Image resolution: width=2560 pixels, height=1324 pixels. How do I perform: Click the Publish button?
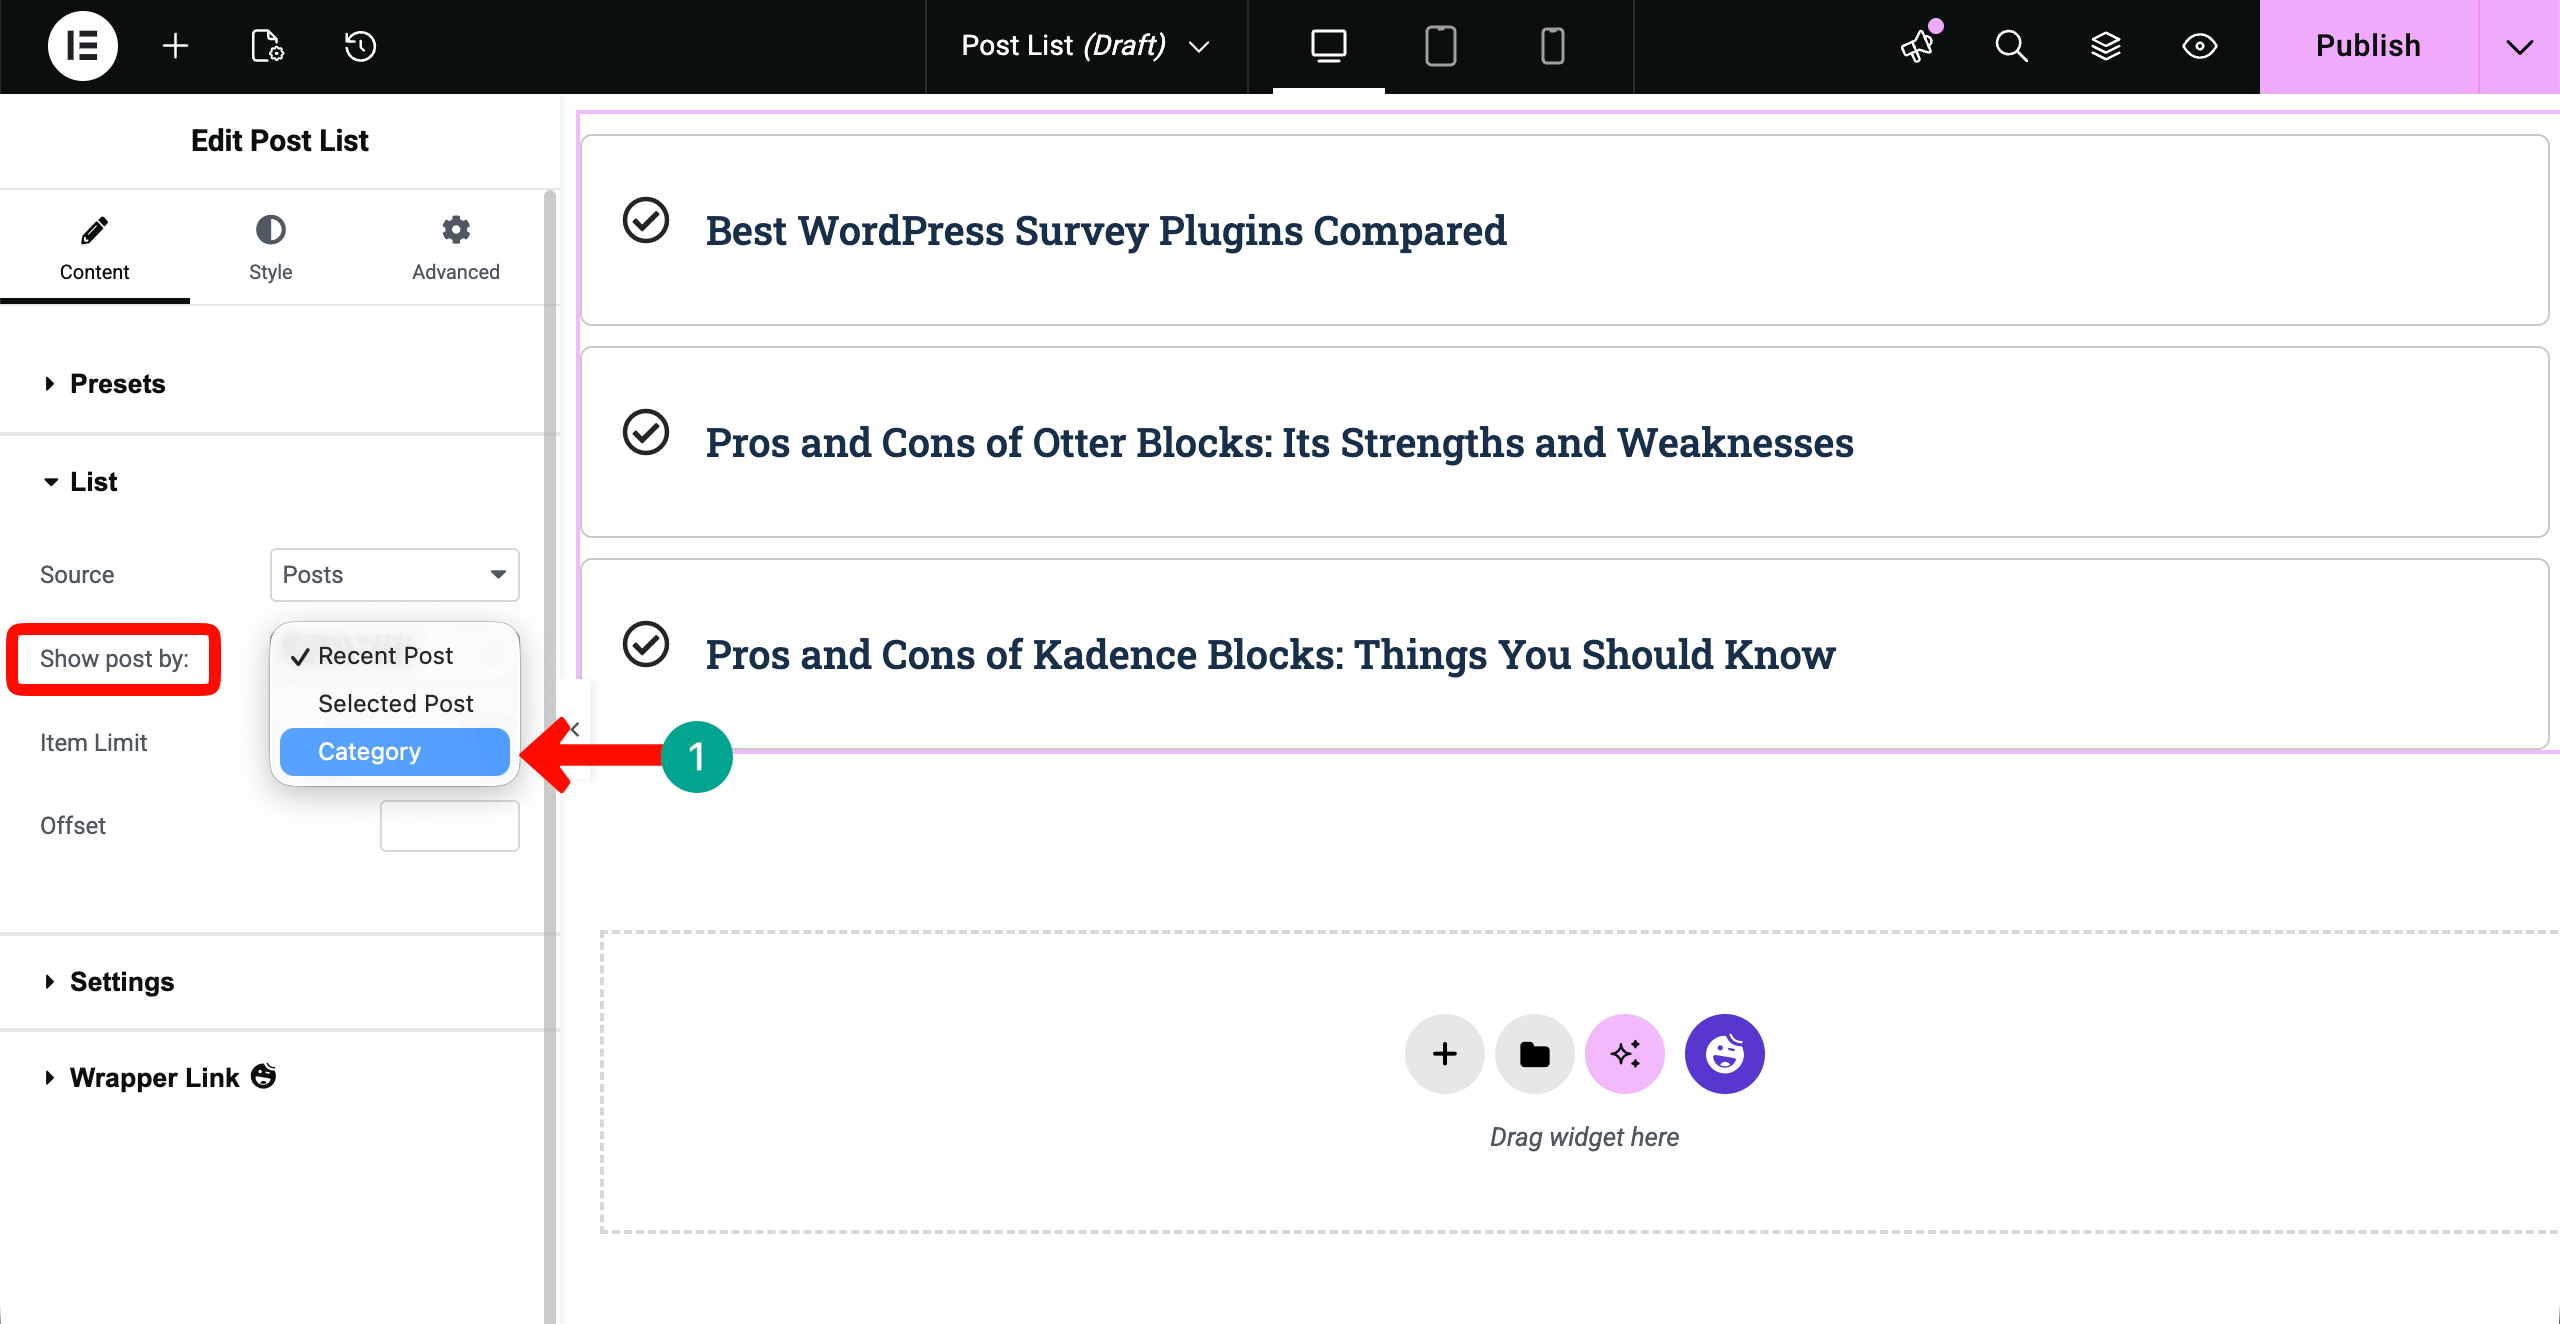tap(2367, 46)
